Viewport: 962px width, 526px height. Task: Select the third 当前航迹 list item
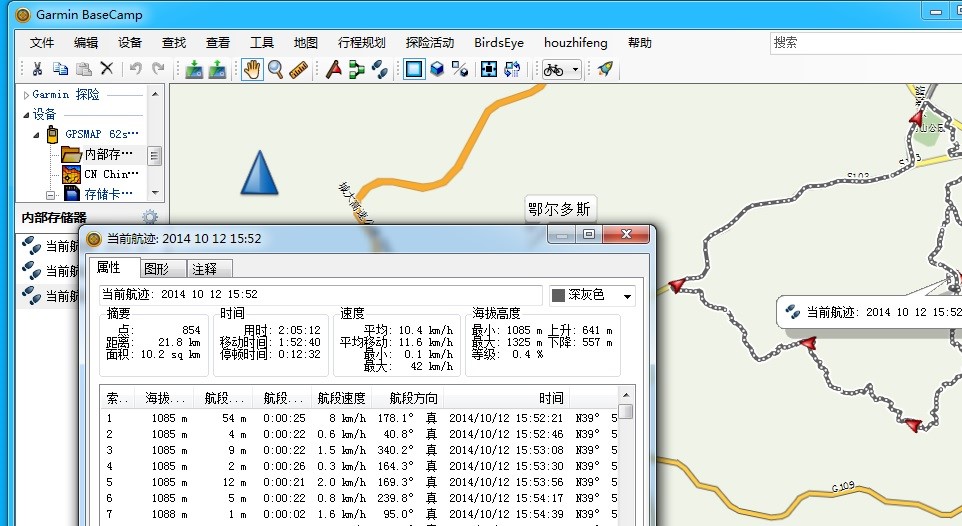pos(50,296)
